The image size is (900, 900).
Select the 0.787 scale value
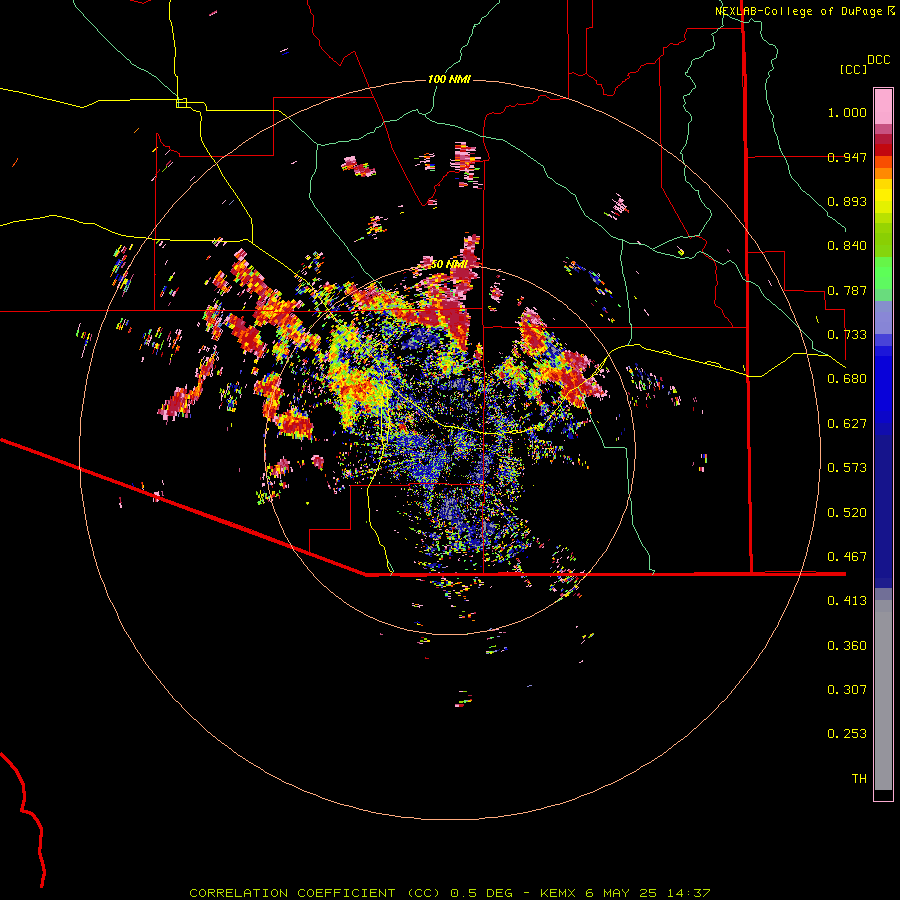(x=847, y=290)
